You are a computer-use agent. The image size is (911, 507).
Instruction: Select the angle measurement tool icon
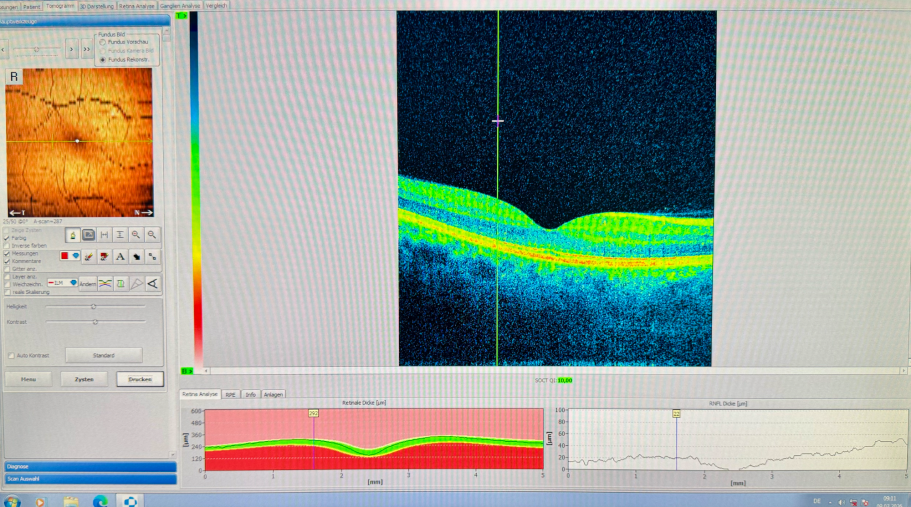coord(152,284)
